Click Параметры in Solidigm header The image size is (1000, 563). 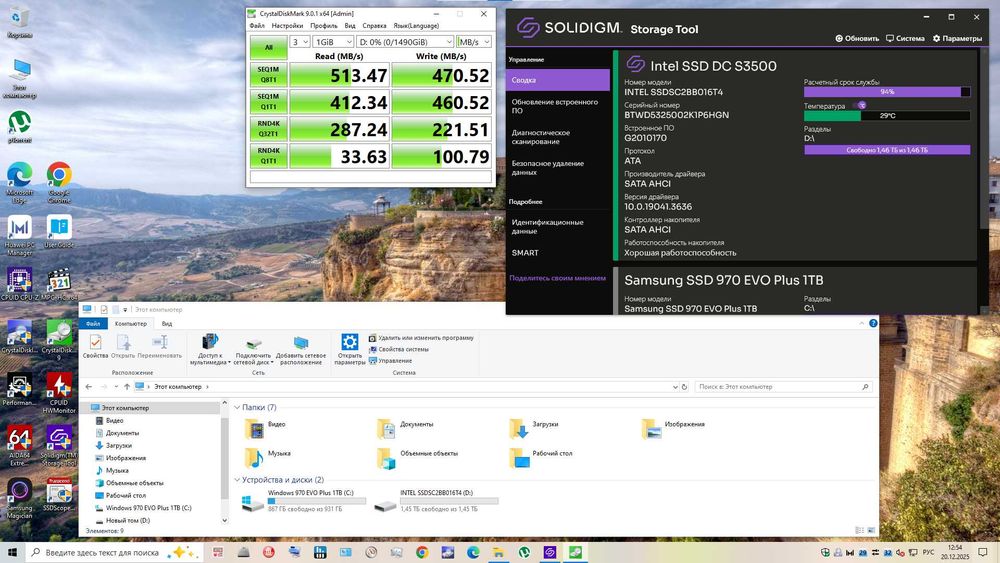(957, 38)
